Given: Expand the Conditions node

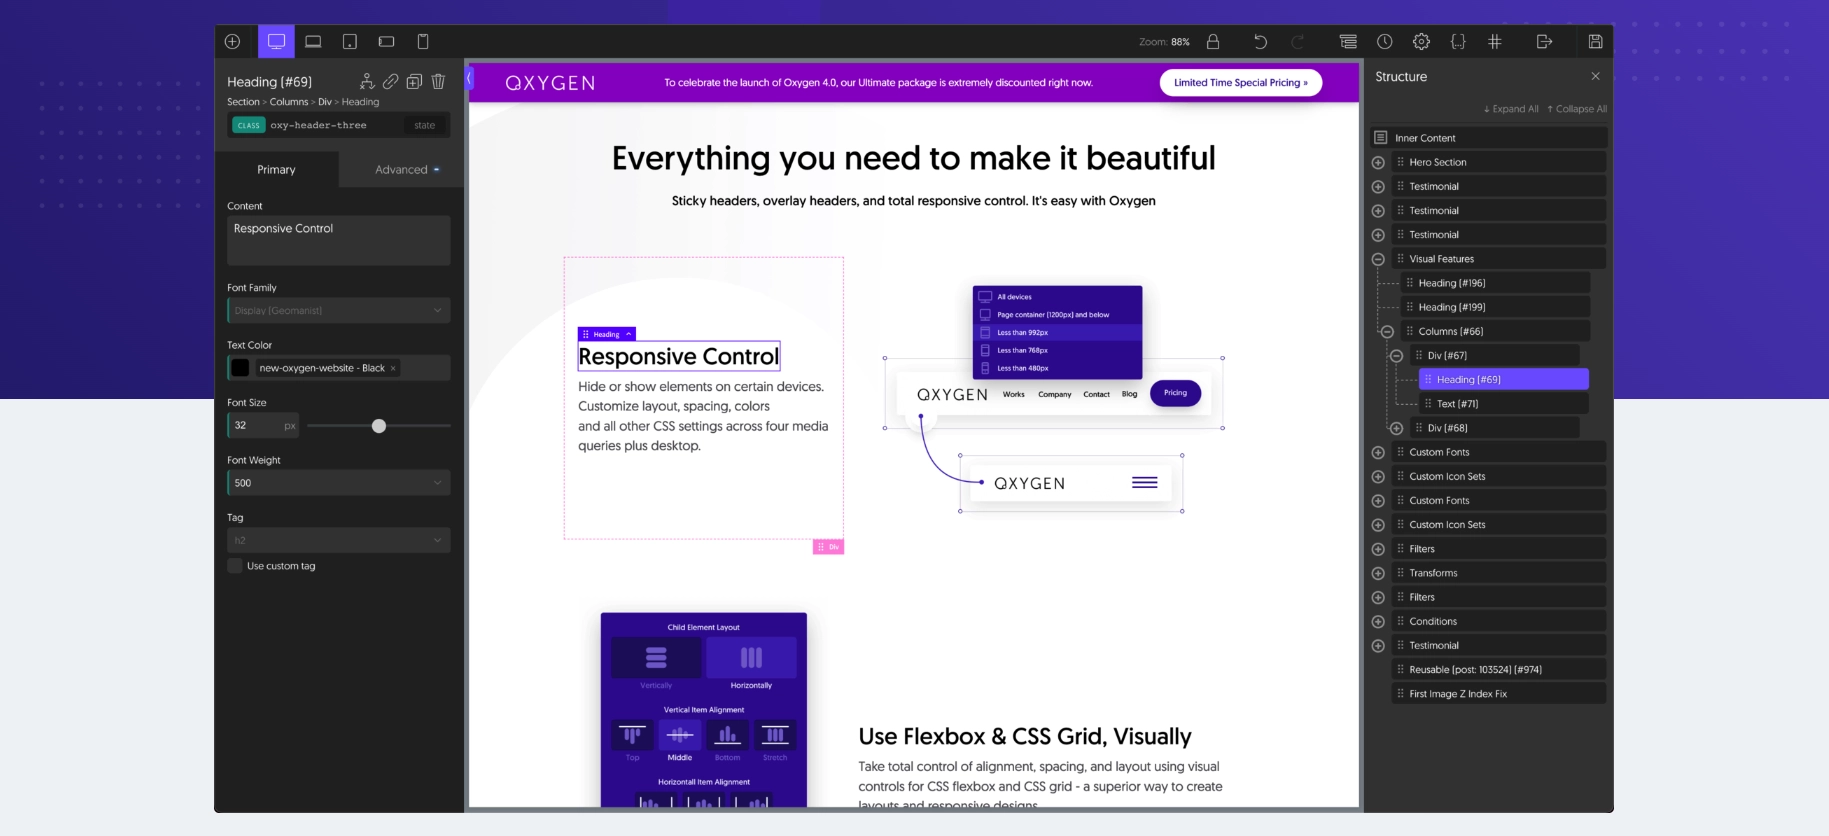Looking at the screenshot, I should [x=1378, y=621].
